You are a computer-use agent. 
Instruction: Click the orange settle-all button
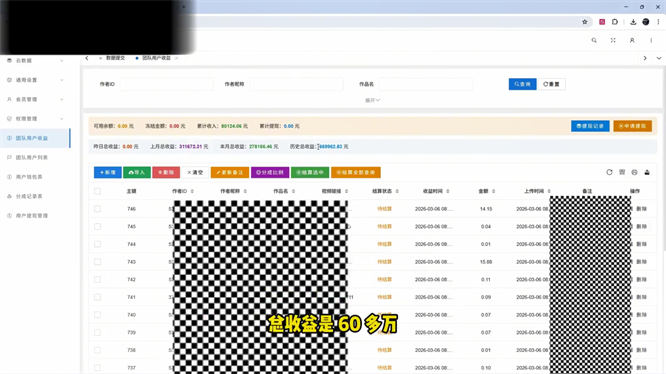point(356,172)
